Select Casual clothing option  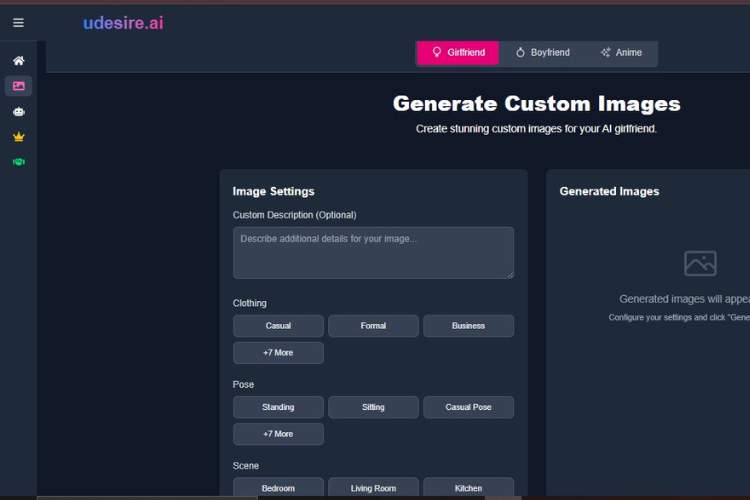tap(278, 326)
